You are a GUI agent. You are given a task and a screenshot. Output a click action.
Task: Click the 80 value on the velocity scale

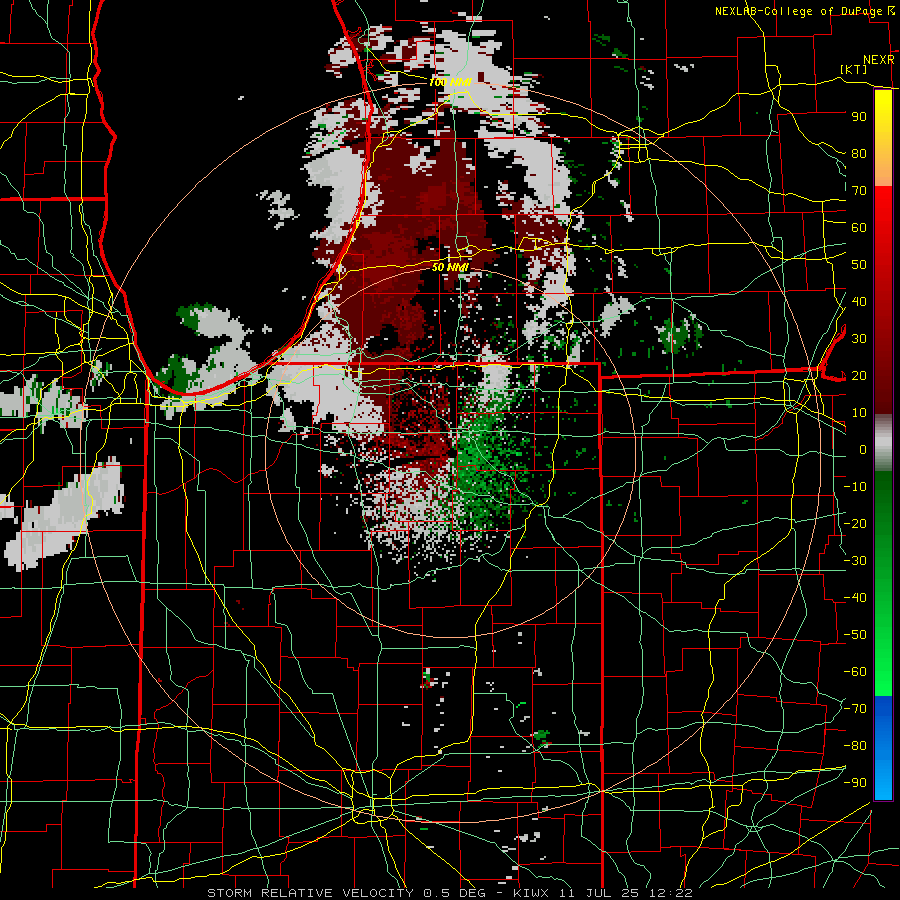pos(859,154)
